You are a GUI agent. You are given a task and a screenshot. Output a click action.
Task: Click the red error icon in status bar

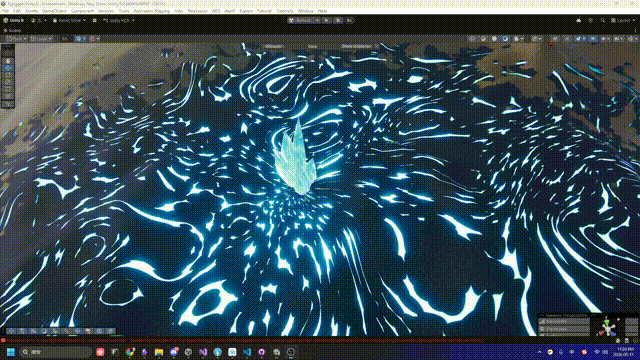(x=3, y=340)
